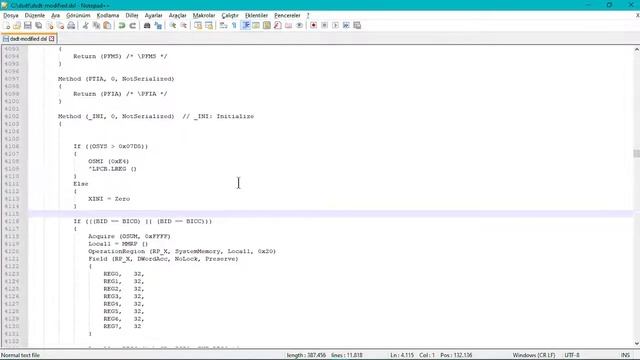This screenshot has width=640, height=360.
Task: Click the 'OperationRegion (RP_X, SystemMemory' line
Action: click(182, 251)
